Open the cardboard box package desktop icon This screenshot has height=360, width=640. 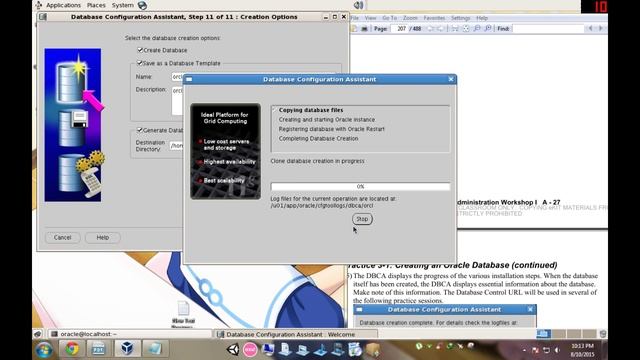coord(373,349)
